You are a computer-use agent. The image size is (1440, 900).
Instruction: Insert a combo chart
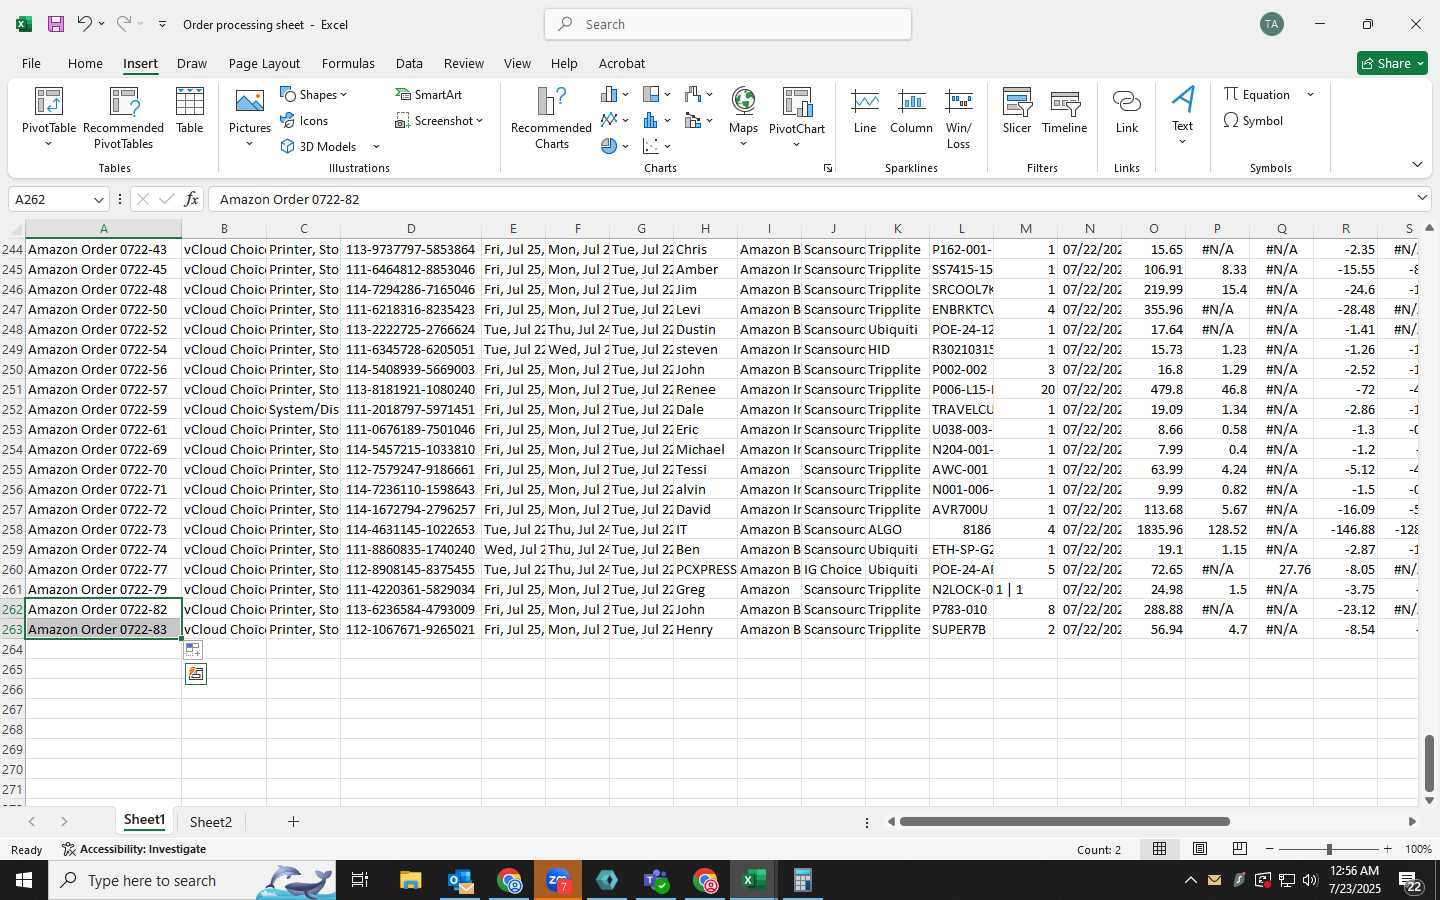(x=698, y=120)
